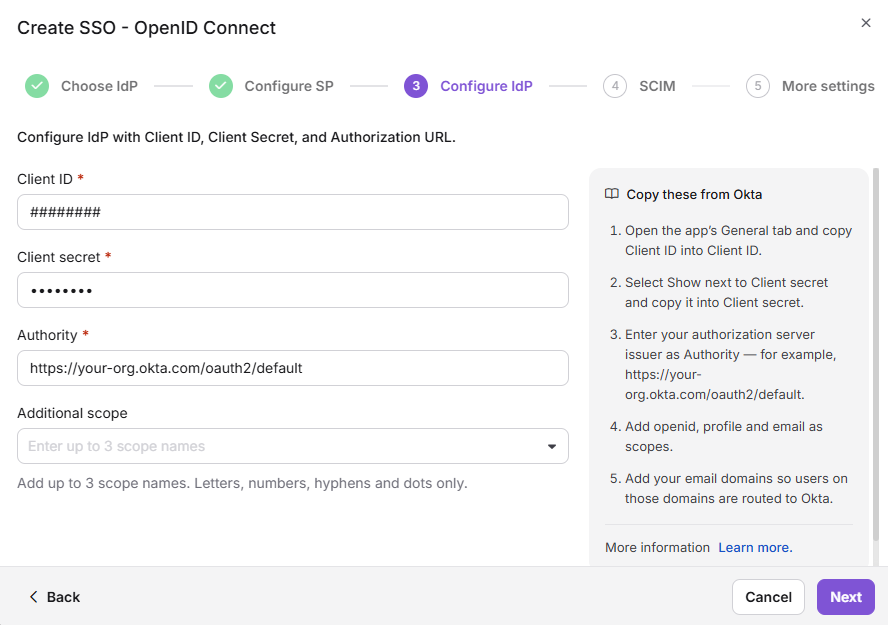Click instruction 'Enter your authorization server issuer'
This screenshot has width=888, height=625.
731,364
